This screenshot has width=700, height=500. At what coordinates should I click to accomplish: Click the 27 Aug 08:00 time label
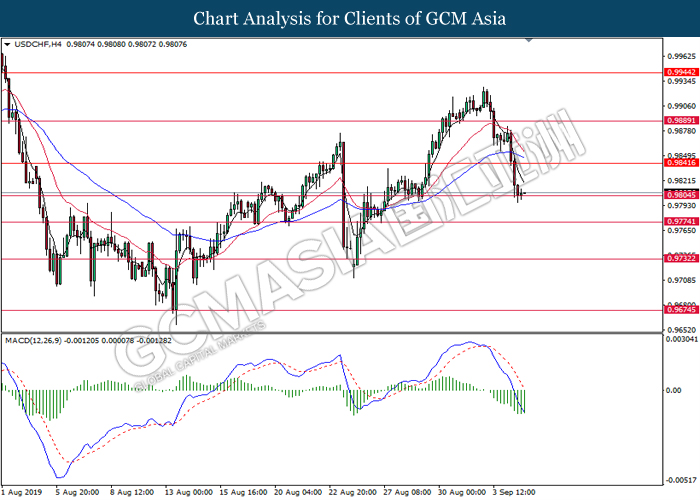(407, 492)
